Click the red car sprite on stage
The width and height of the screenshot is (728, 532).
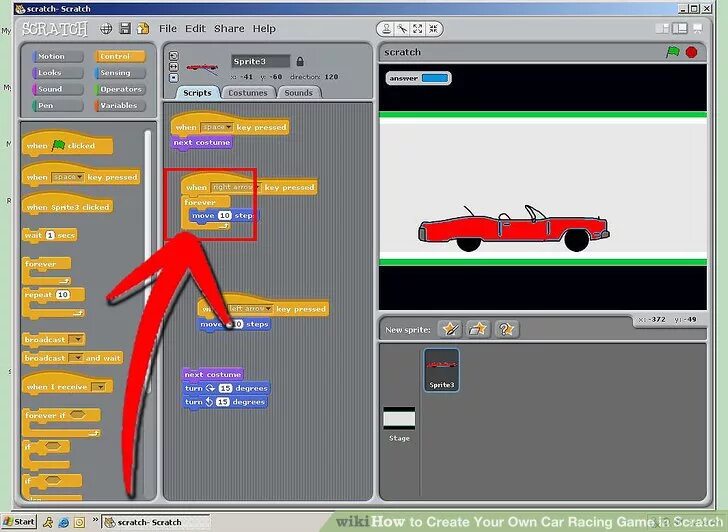(x=514, y=228)
